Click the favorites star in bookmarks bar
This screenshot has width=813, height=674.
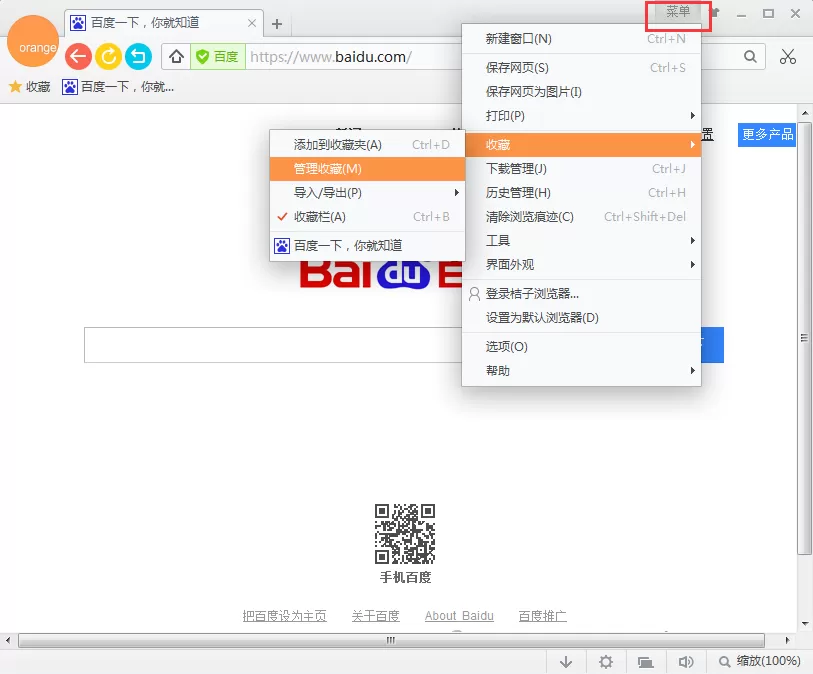click(x=16, y=87)
